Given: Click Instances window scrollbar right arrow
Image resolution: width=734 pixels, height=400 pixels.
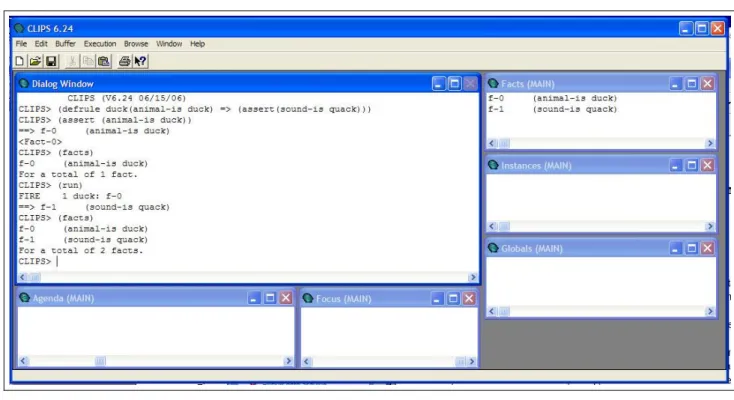Looking at the screenshot, I should coord(710,226).
